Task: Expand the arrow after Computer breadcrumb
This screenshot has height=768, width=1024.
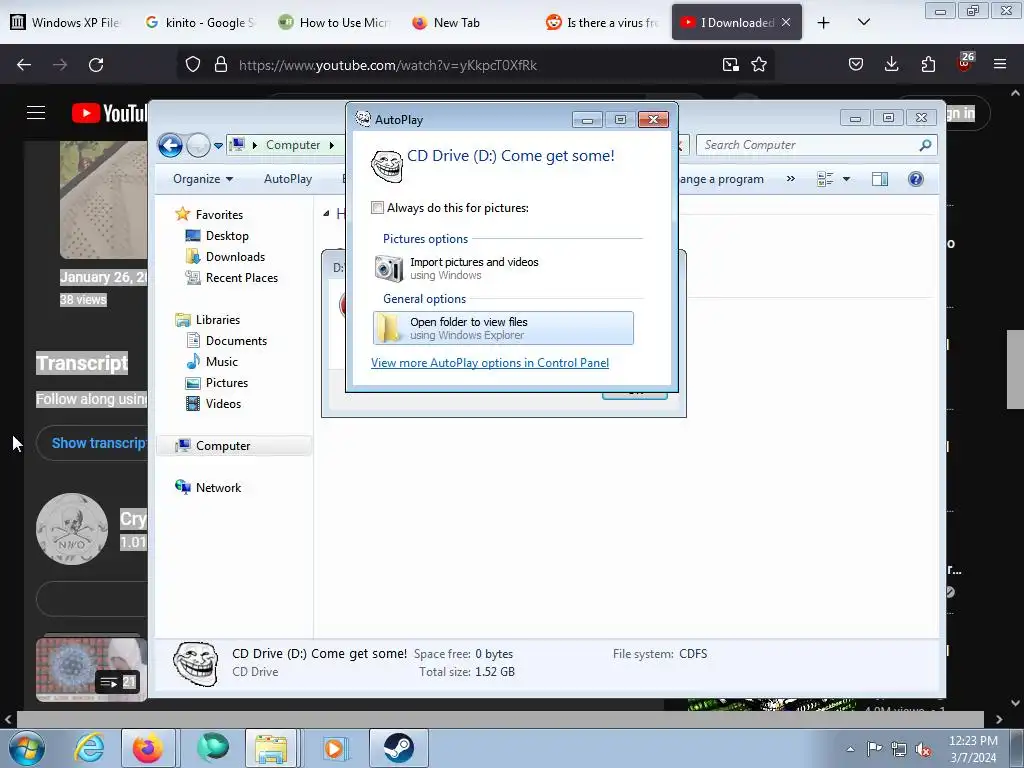Action: pyautogui.click(x=332, y=145)
